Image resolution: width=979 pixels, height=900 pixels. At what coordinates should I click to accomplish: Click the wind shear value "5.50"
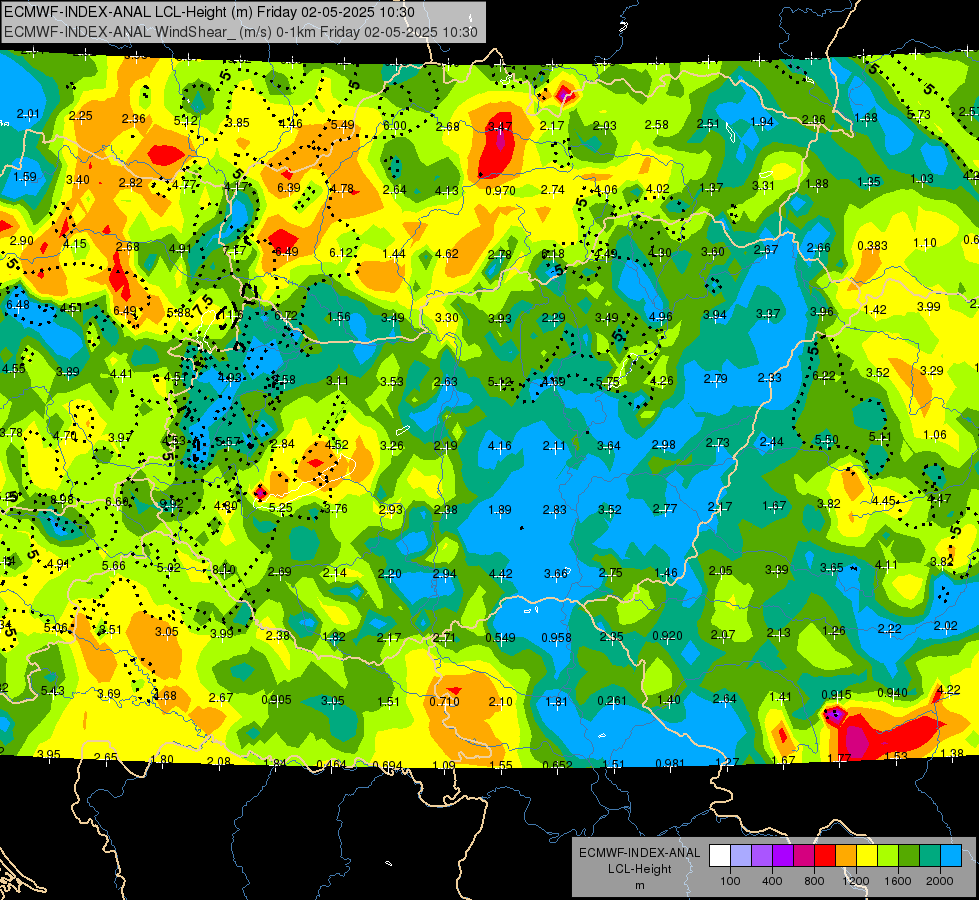click(826, 440)
